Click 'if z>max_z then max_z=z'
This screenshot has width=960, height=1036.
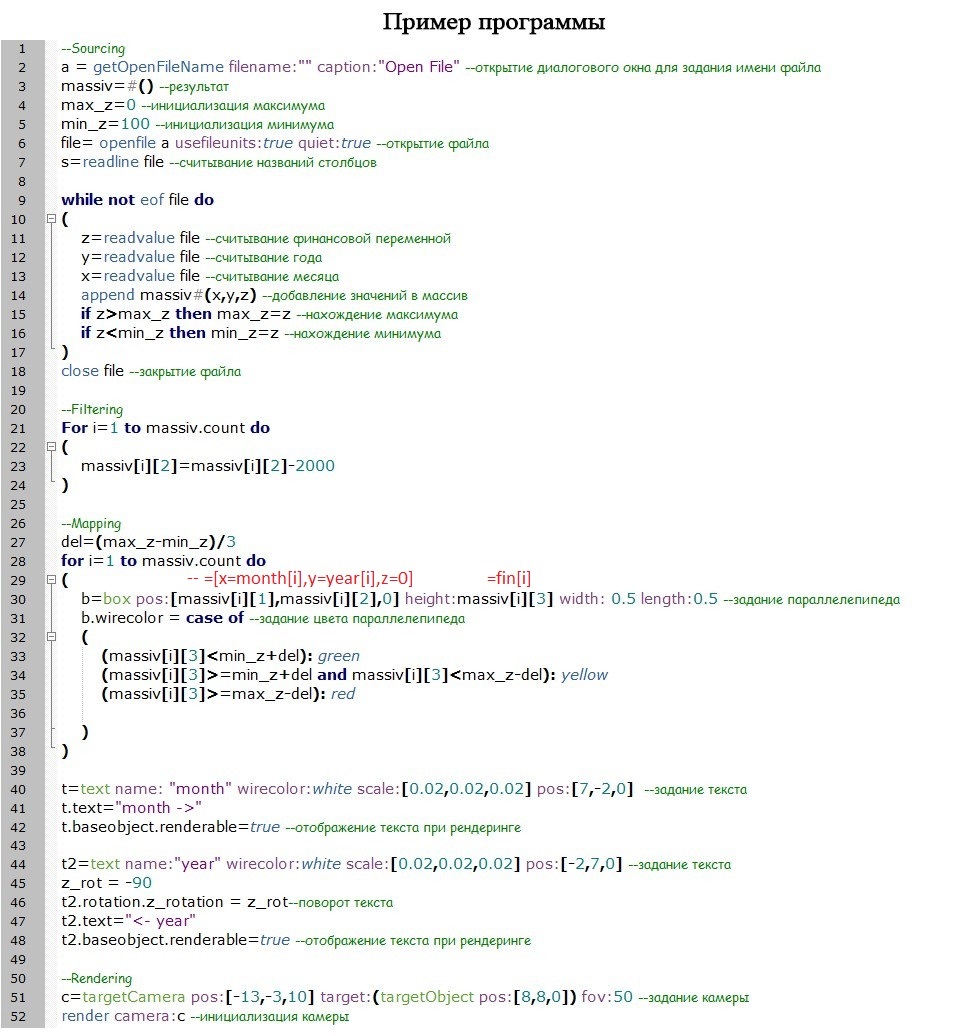[x=186, y=314]
